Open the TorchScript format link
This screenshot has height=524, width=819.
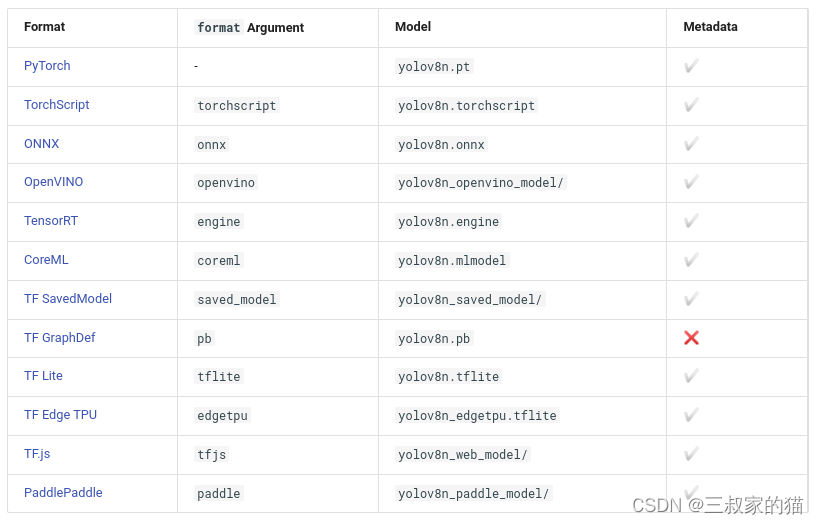tap(56, 105)
